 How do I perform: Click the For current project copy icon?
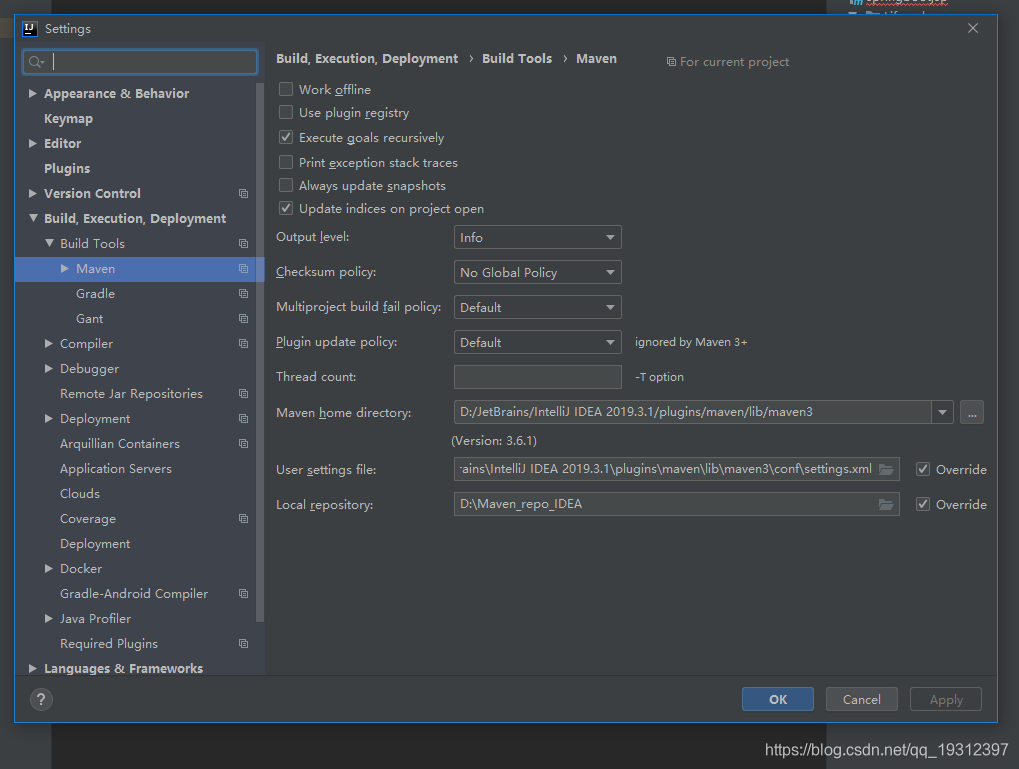[671, 62]
